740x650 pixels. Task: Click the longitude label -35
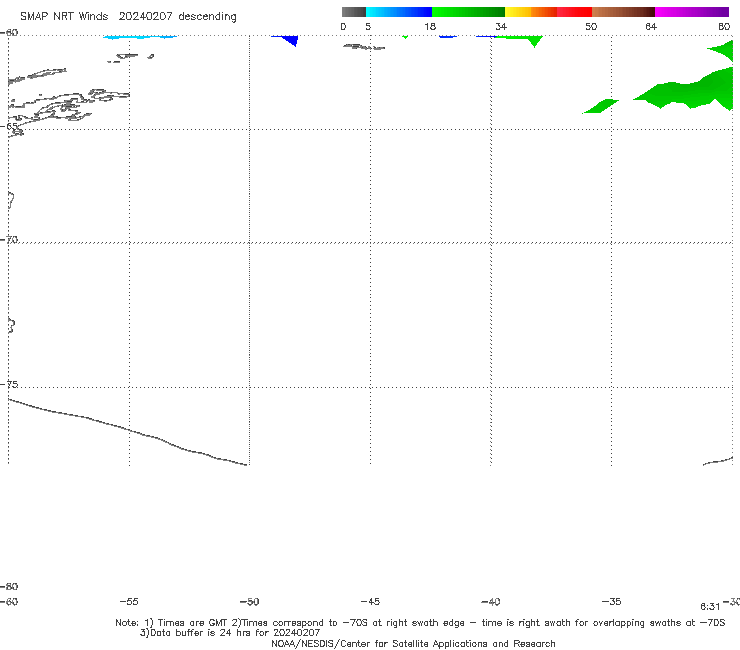click(x=611, y=601)
